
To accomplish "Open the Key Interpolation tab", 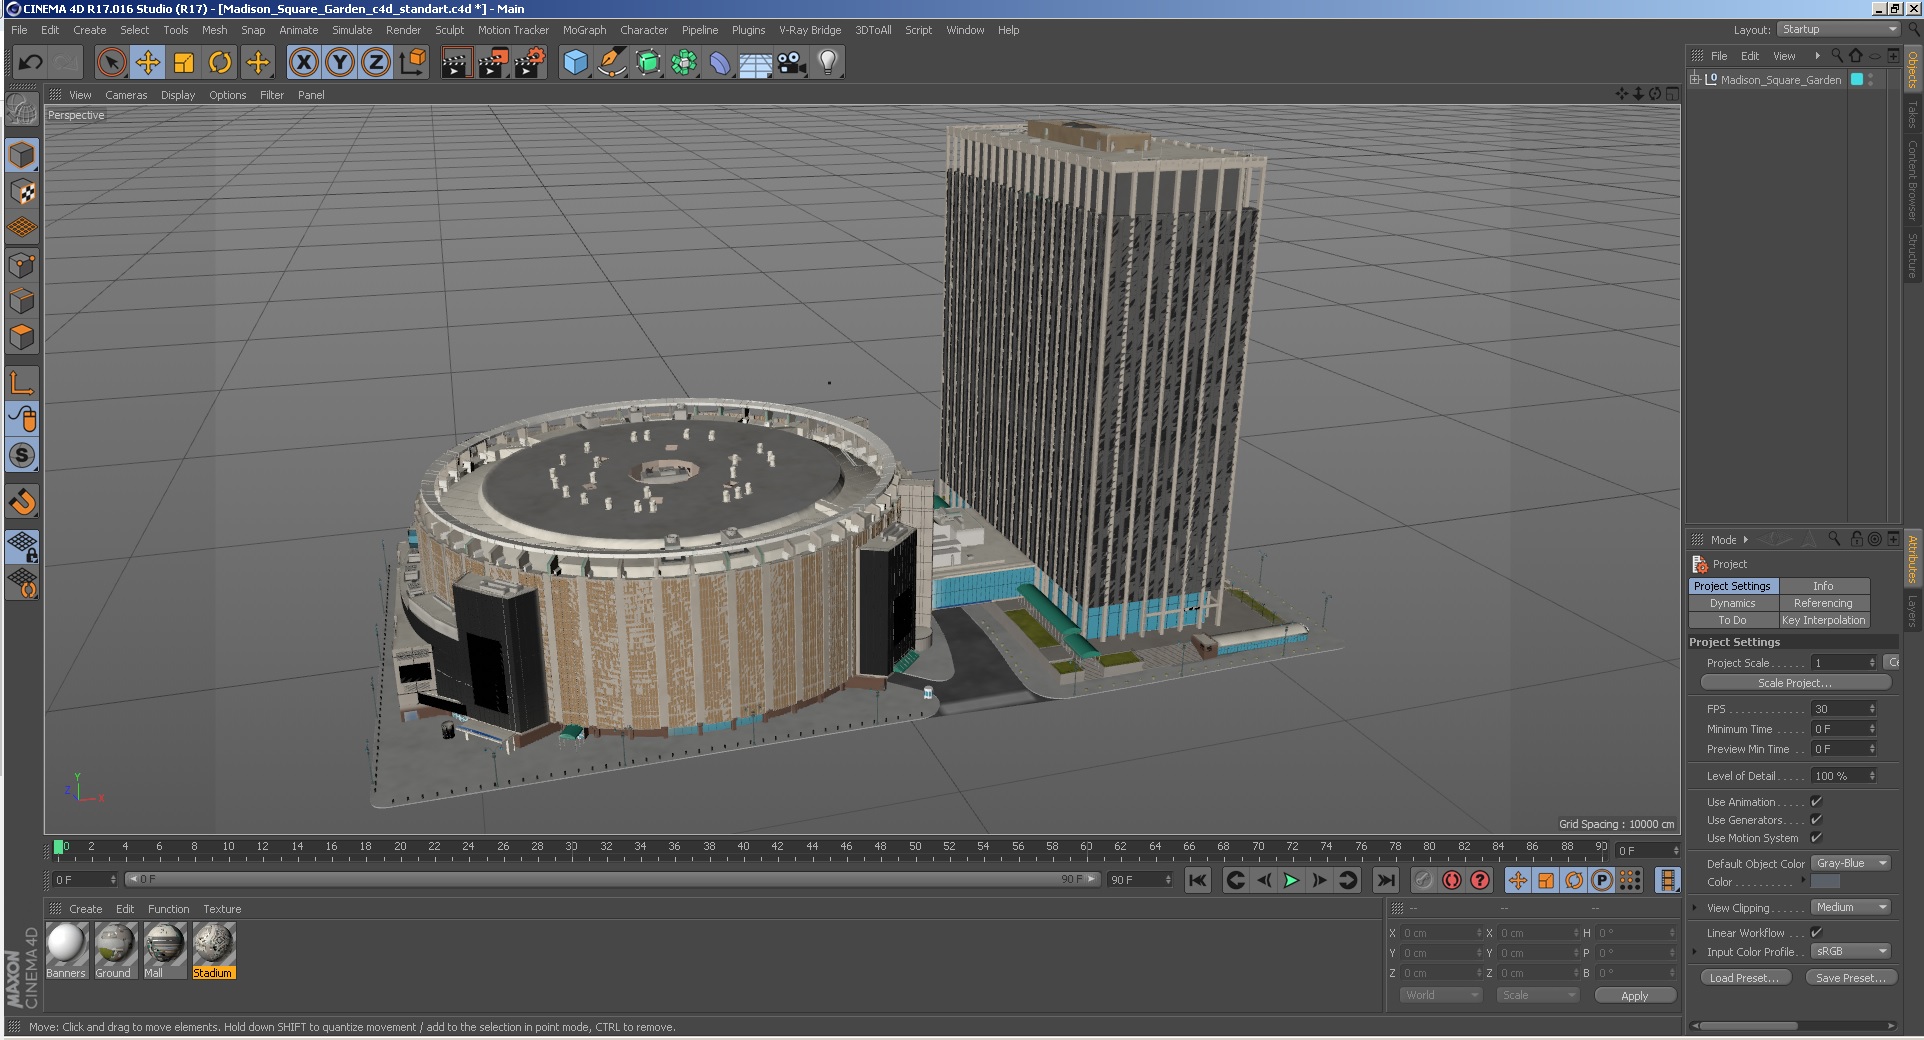I will (1823, 620).
